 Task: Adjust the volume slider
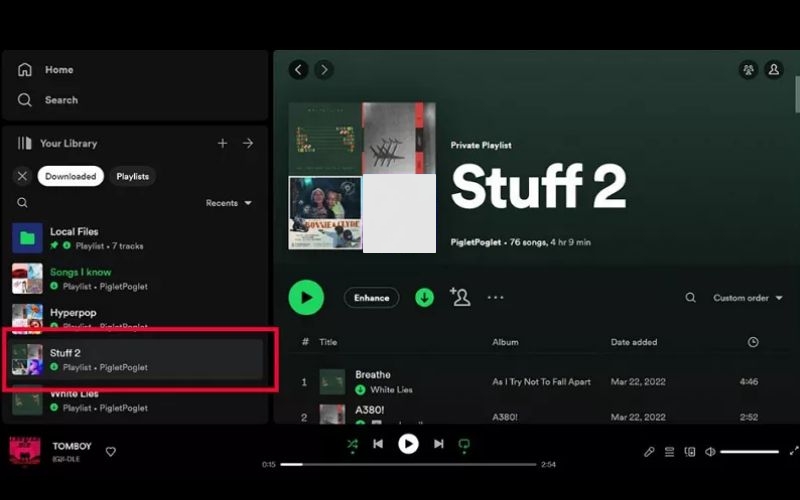(749, 452)
